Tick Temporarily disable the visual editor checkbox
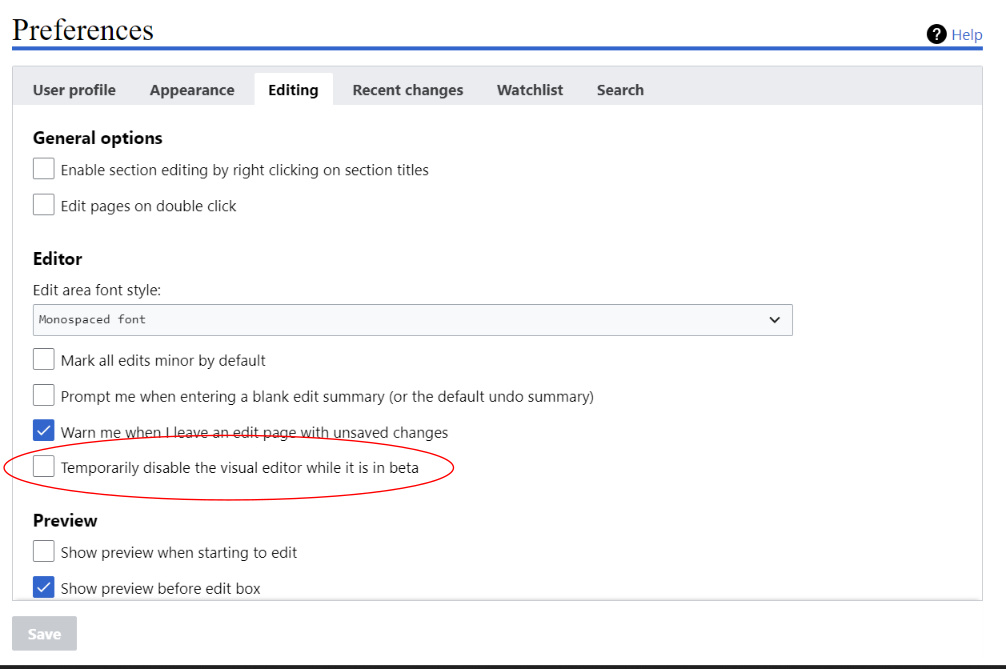The image size is (1006, 669). (44, 467)
